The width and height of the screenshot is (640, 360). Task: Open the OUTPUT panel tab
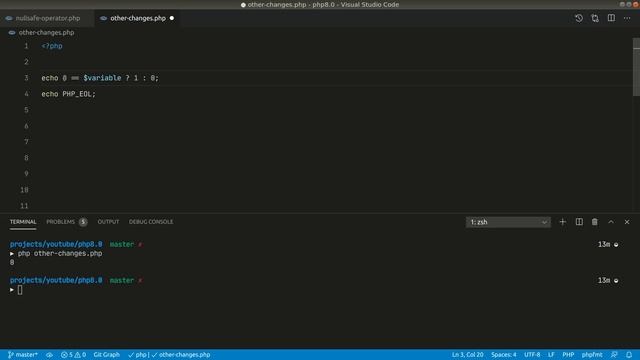click(x=108, y=222)
